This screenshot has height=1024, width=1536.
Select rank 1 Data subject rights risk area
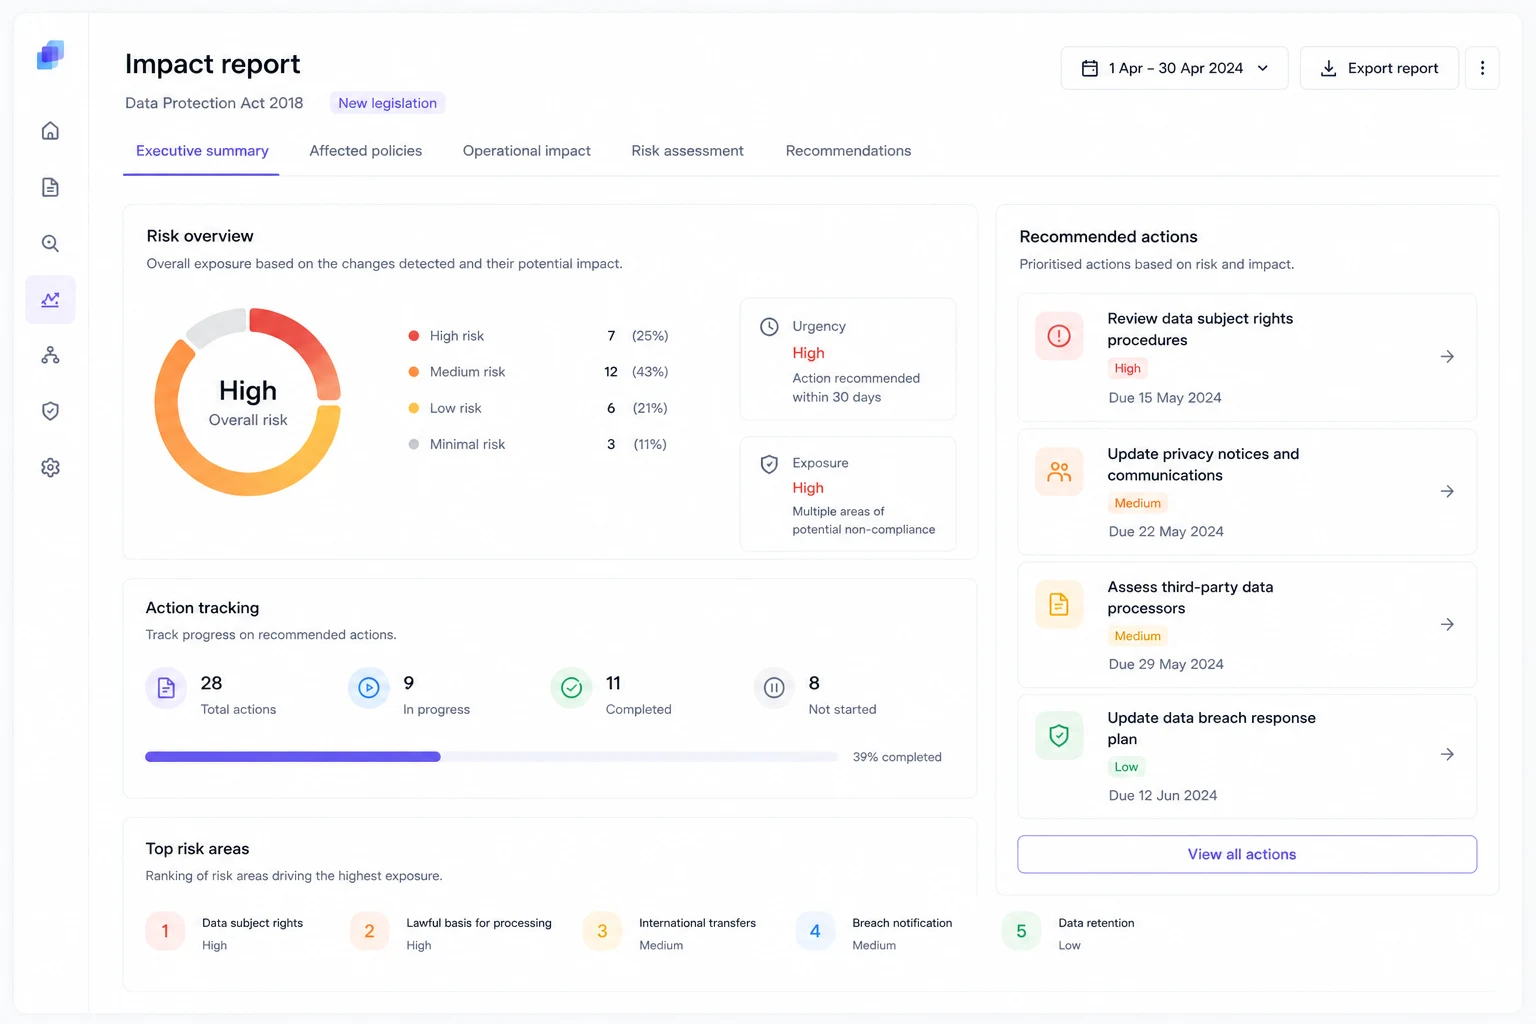tap(226, 932)
